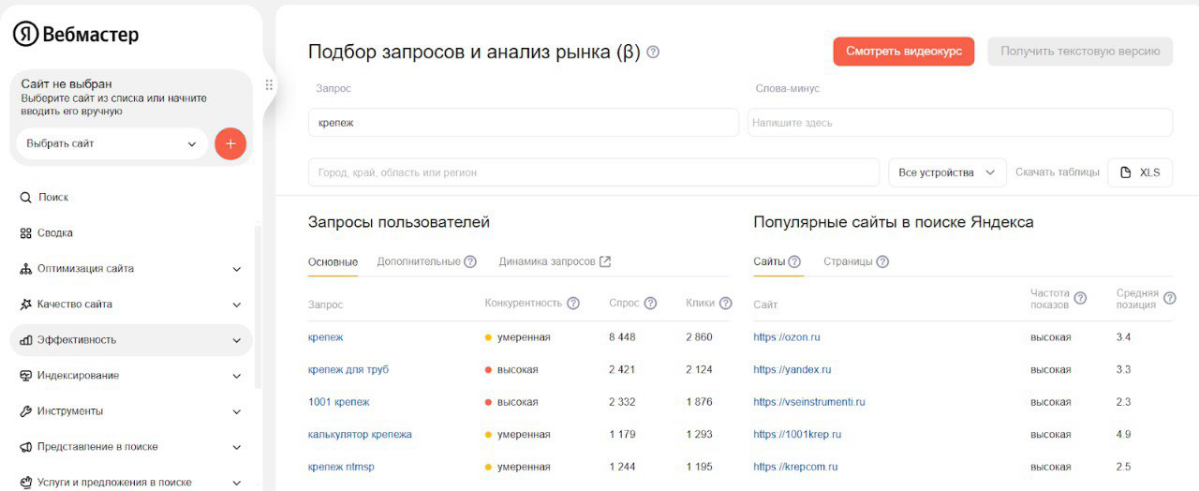Focus the Слова-минус input field
1199x491 pixels.
coord(960,122)
